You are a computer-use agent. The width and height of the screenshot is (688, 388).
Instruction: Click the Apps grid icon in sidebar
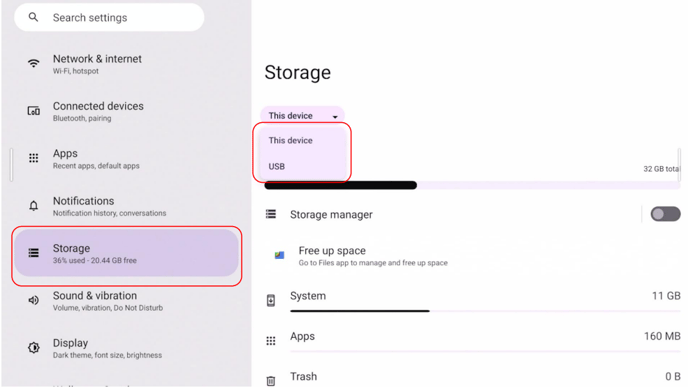click(x=33, y=158)
